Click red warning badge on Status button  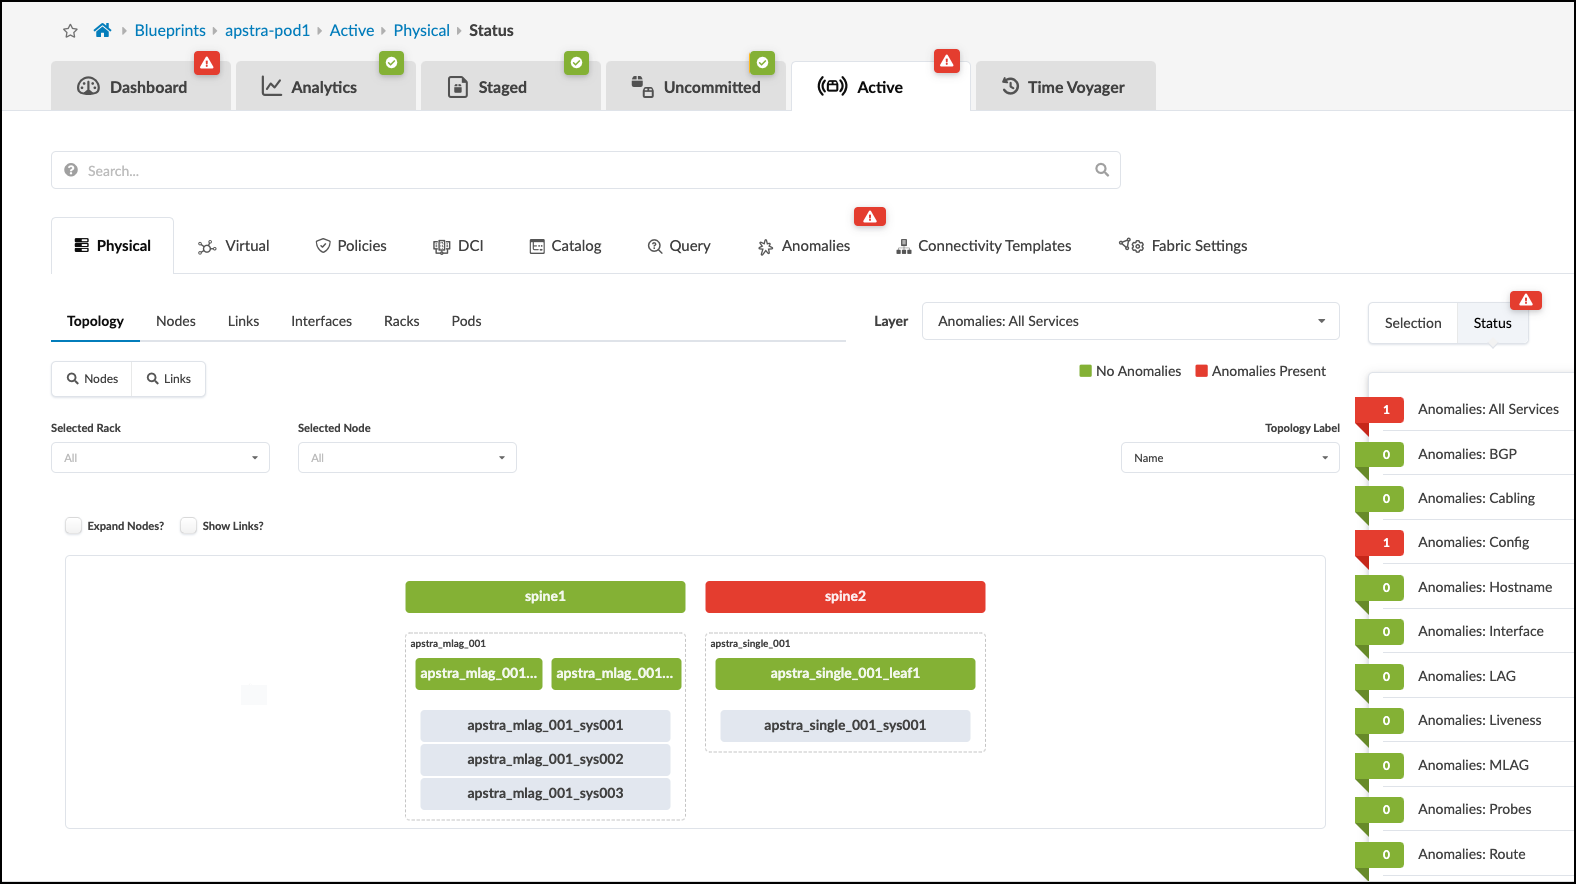pyautogui.click(x=1525, y=300)
